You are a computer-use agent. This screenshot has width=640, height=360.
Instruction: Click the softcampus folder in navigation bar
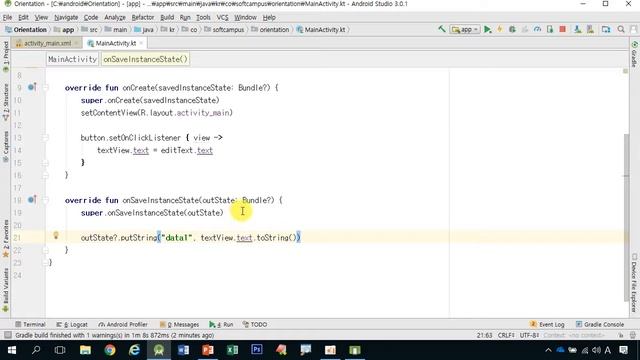224,29
